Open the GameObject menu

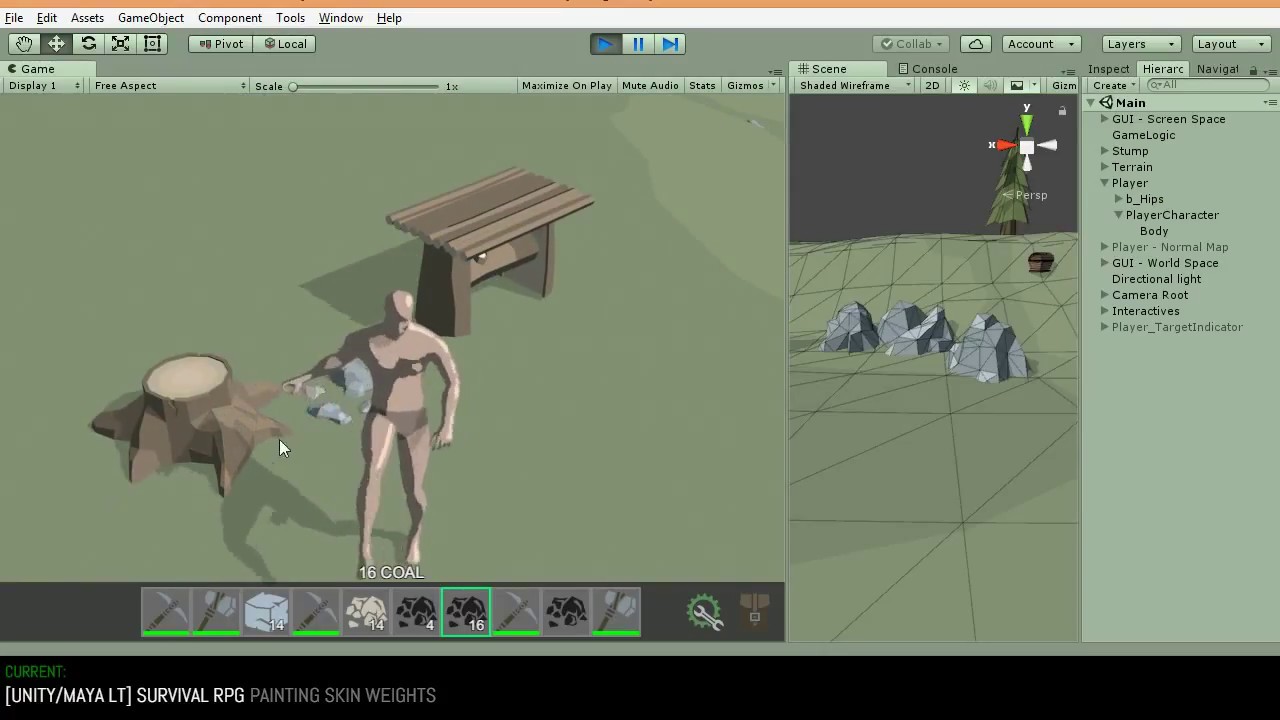pyautogui.click(x=151, y=17)
